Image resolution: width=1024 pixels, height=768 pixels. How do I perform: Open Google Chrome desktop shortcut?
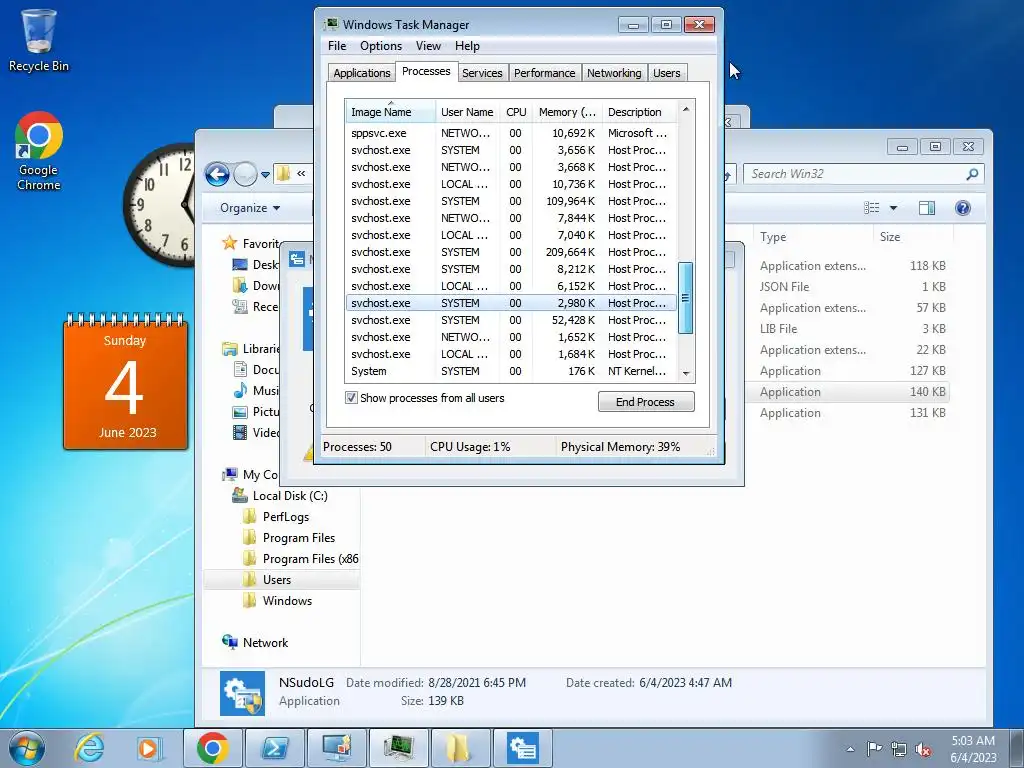click(x=39, y=151)
